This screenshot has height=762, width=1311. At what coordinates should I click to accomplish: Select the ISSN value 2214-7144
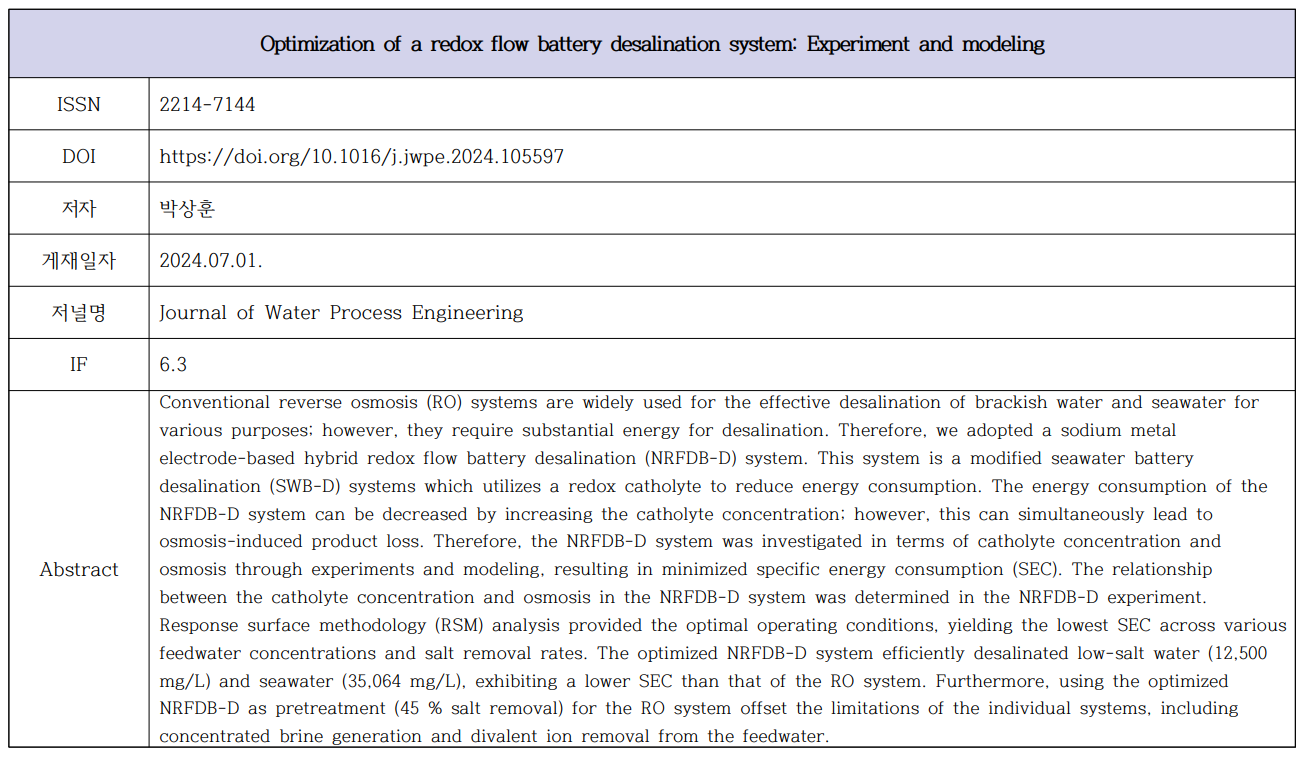[x=207, y=105]
